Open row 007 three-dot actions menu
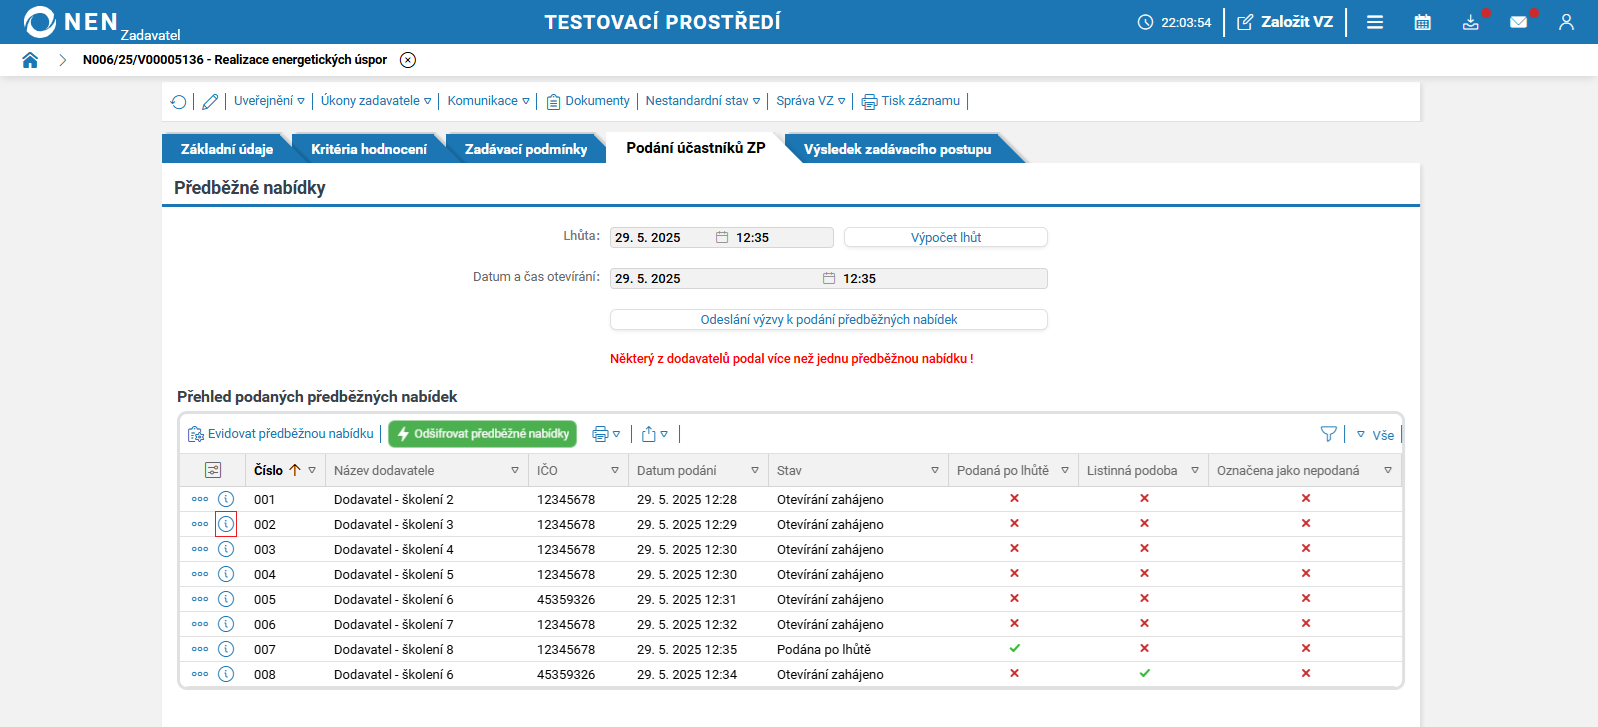The height and width of the screenshot is (727, 1598). click(200, 649)
